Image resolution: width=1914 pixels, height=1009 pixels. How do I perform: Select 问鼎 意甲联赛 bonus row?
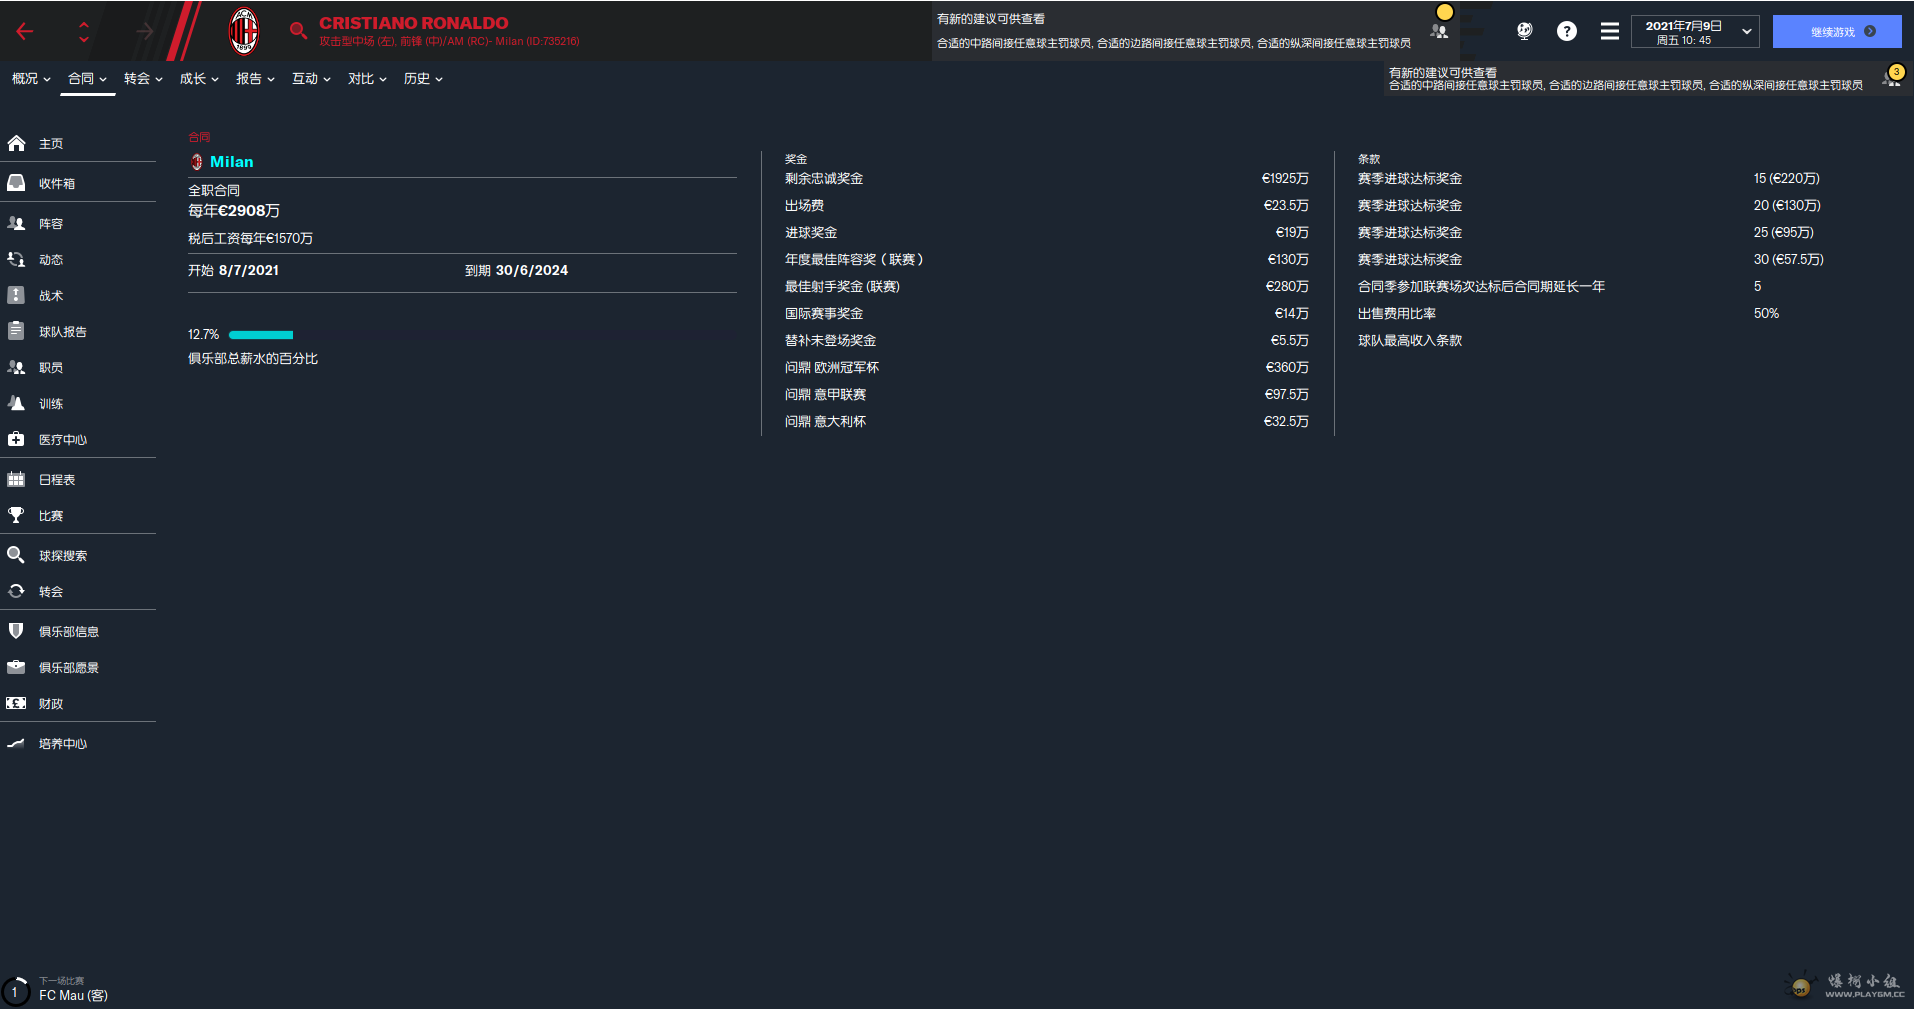pos(1047,395)
